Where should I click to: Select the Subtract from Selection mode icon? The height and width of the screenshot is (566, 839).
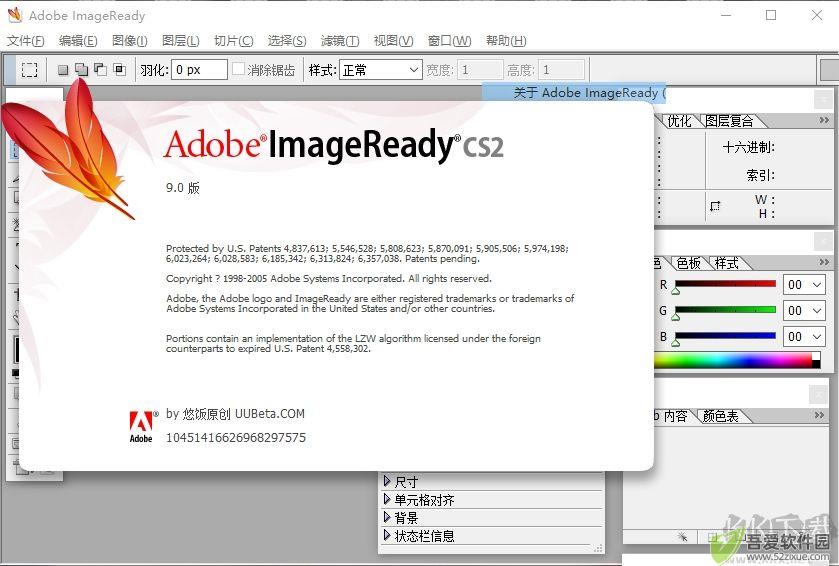point(101,70)
